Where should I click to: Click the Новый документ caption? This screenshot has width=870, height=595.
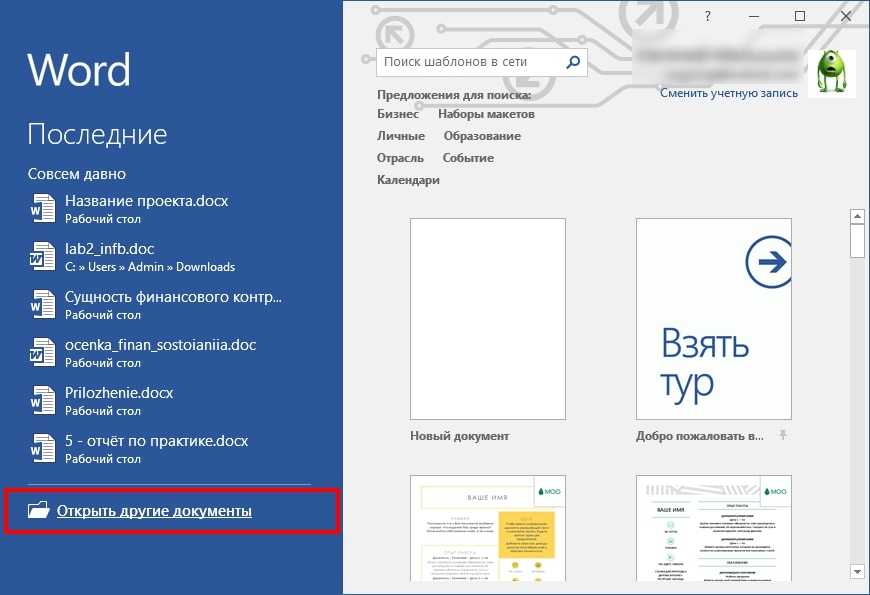coord(459,436)
